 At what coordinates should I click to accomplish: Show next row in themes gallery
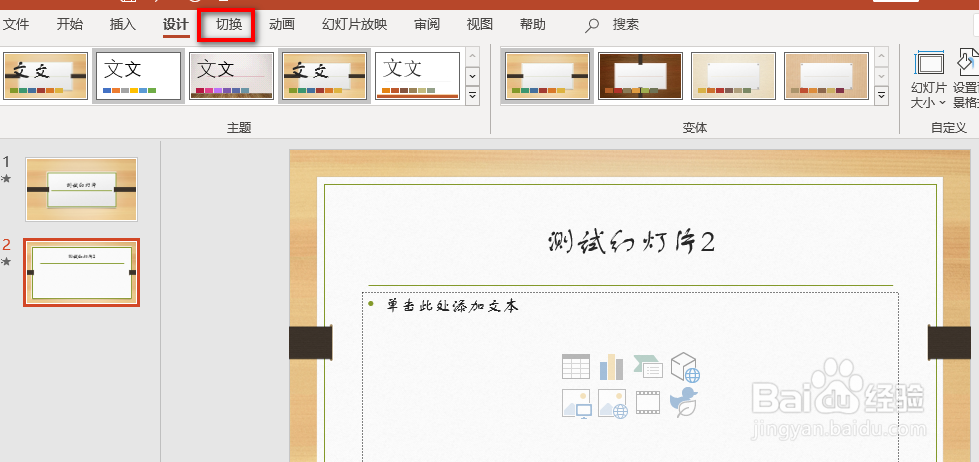point(473,76)
